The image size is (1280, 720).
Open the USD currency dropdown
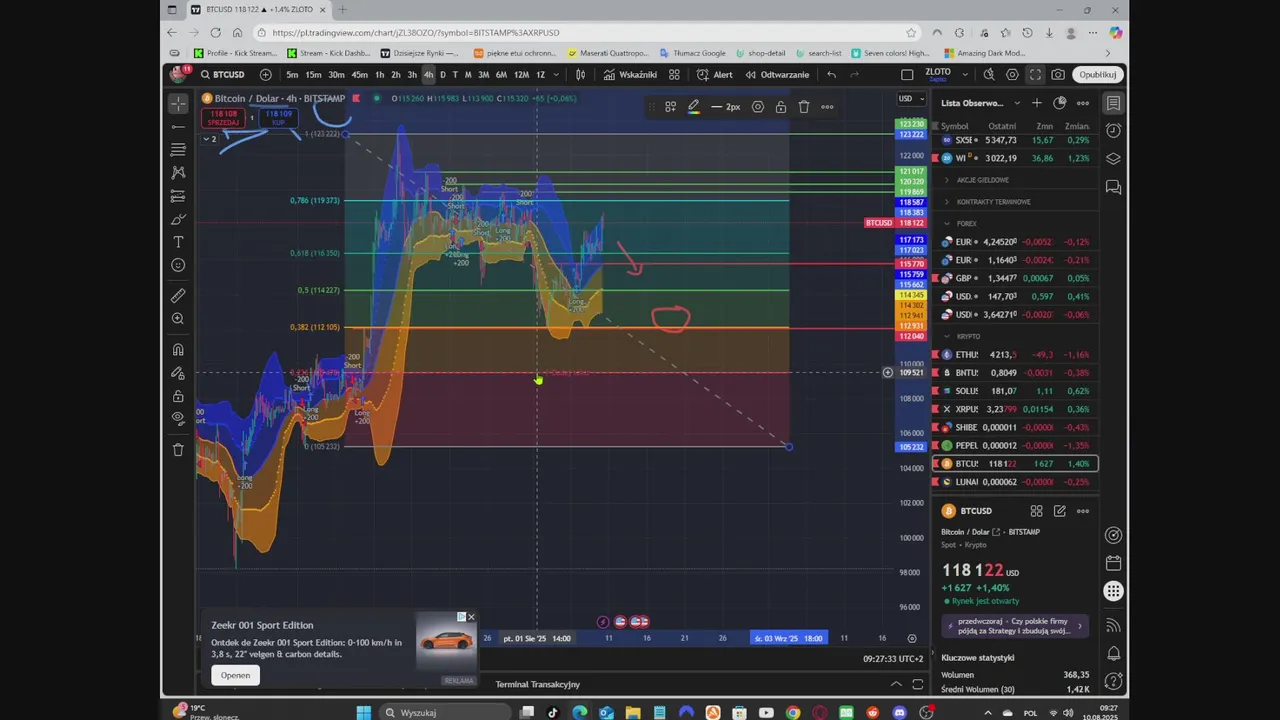[x=910, y=98]
